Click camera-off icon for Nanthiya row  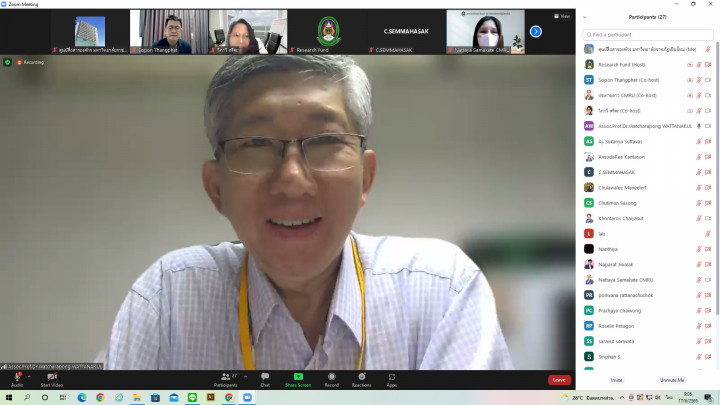click(x=708, y=249)
